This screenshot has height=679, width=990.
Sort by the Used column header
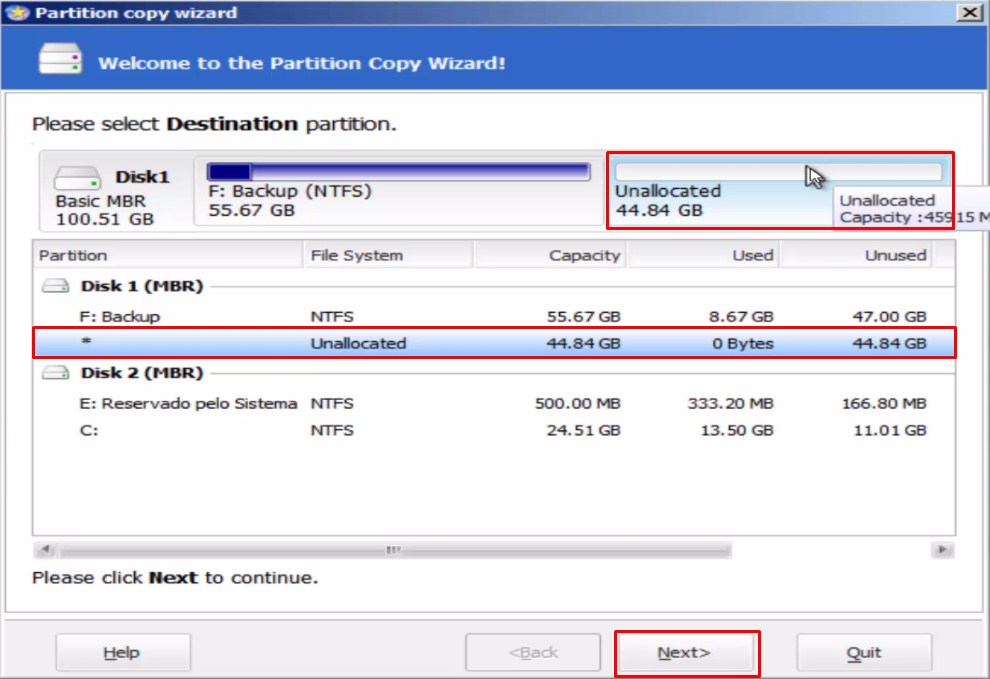coord(703,255)
